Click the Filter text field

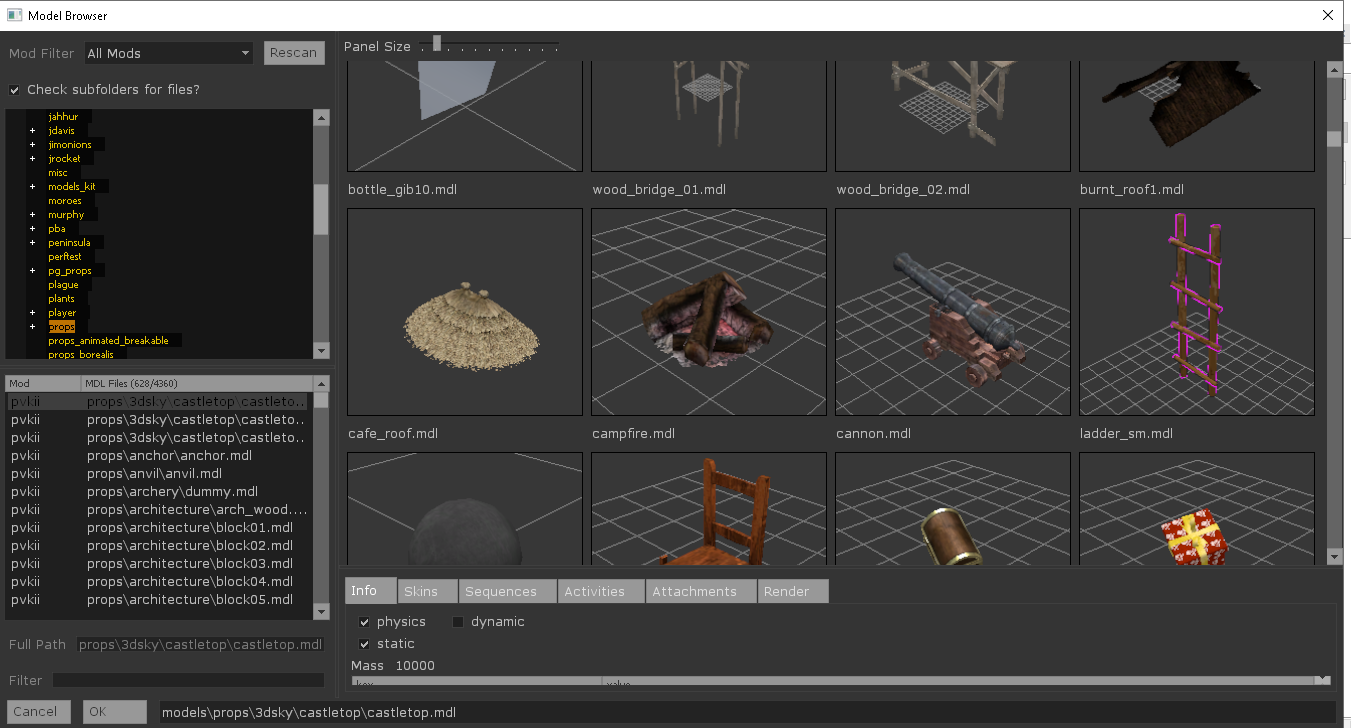pyautogui.click(x=189, y=680)
